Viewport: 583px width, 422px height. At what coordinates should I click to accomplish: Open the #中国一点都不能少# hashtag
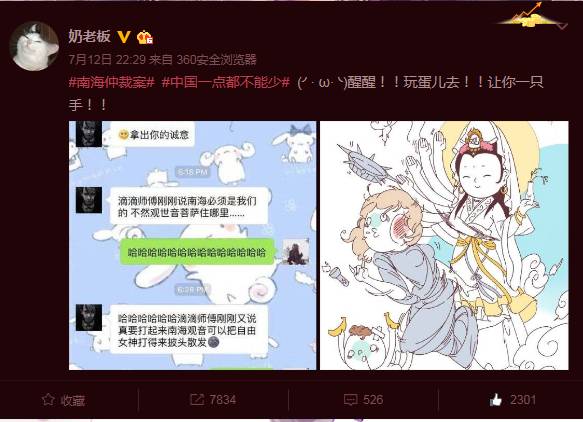226,82
